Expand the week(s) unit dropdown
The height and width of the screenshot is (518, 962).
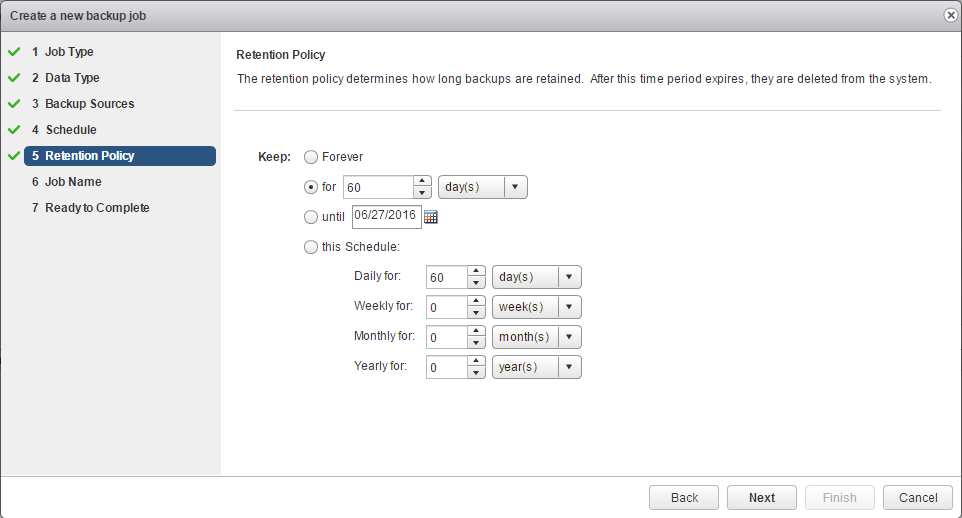(x=536, y=307)
